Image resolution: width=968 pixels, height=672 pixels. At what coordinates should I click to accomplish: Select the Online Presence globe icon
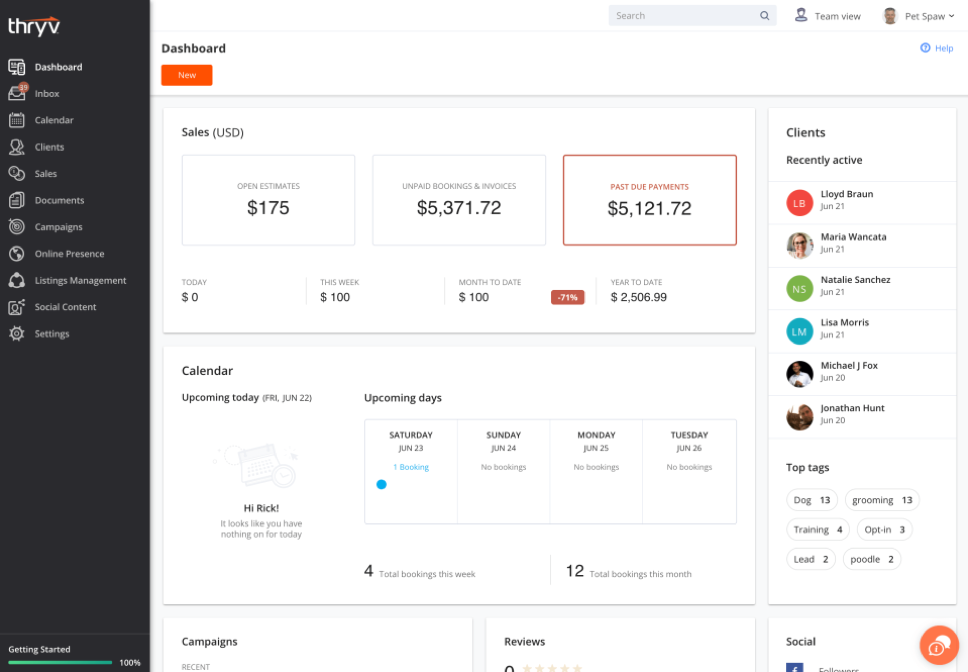click(x=17, y=253)
